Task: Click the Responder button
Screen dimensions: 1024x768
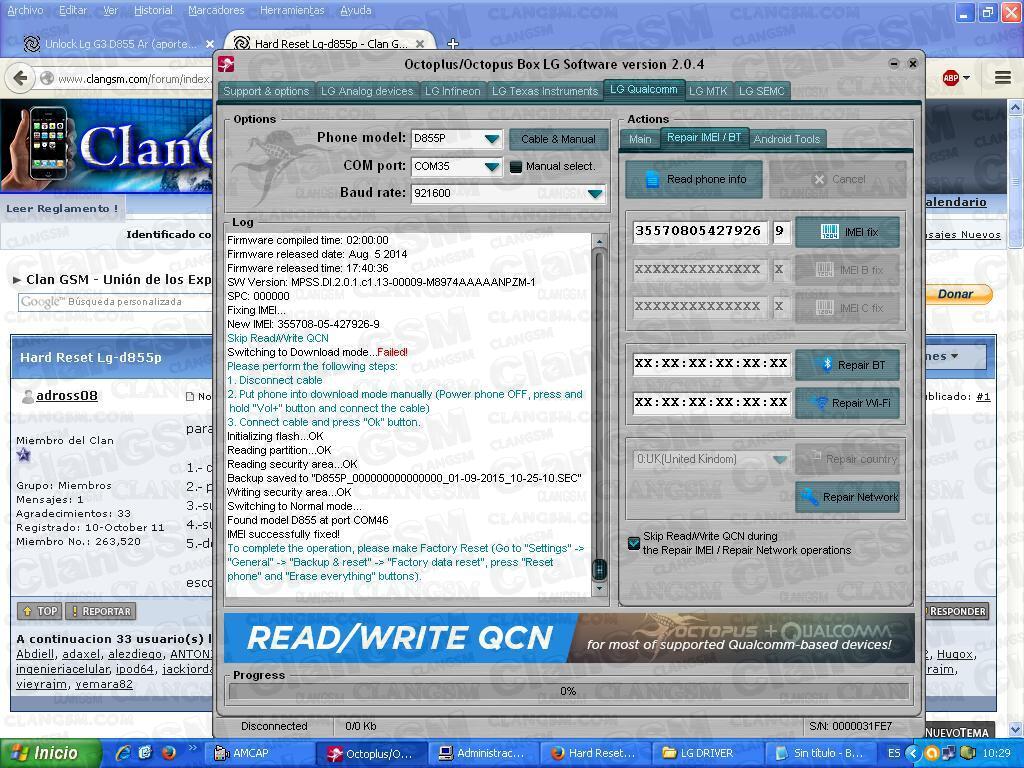Action: click(x=957, y=611)
